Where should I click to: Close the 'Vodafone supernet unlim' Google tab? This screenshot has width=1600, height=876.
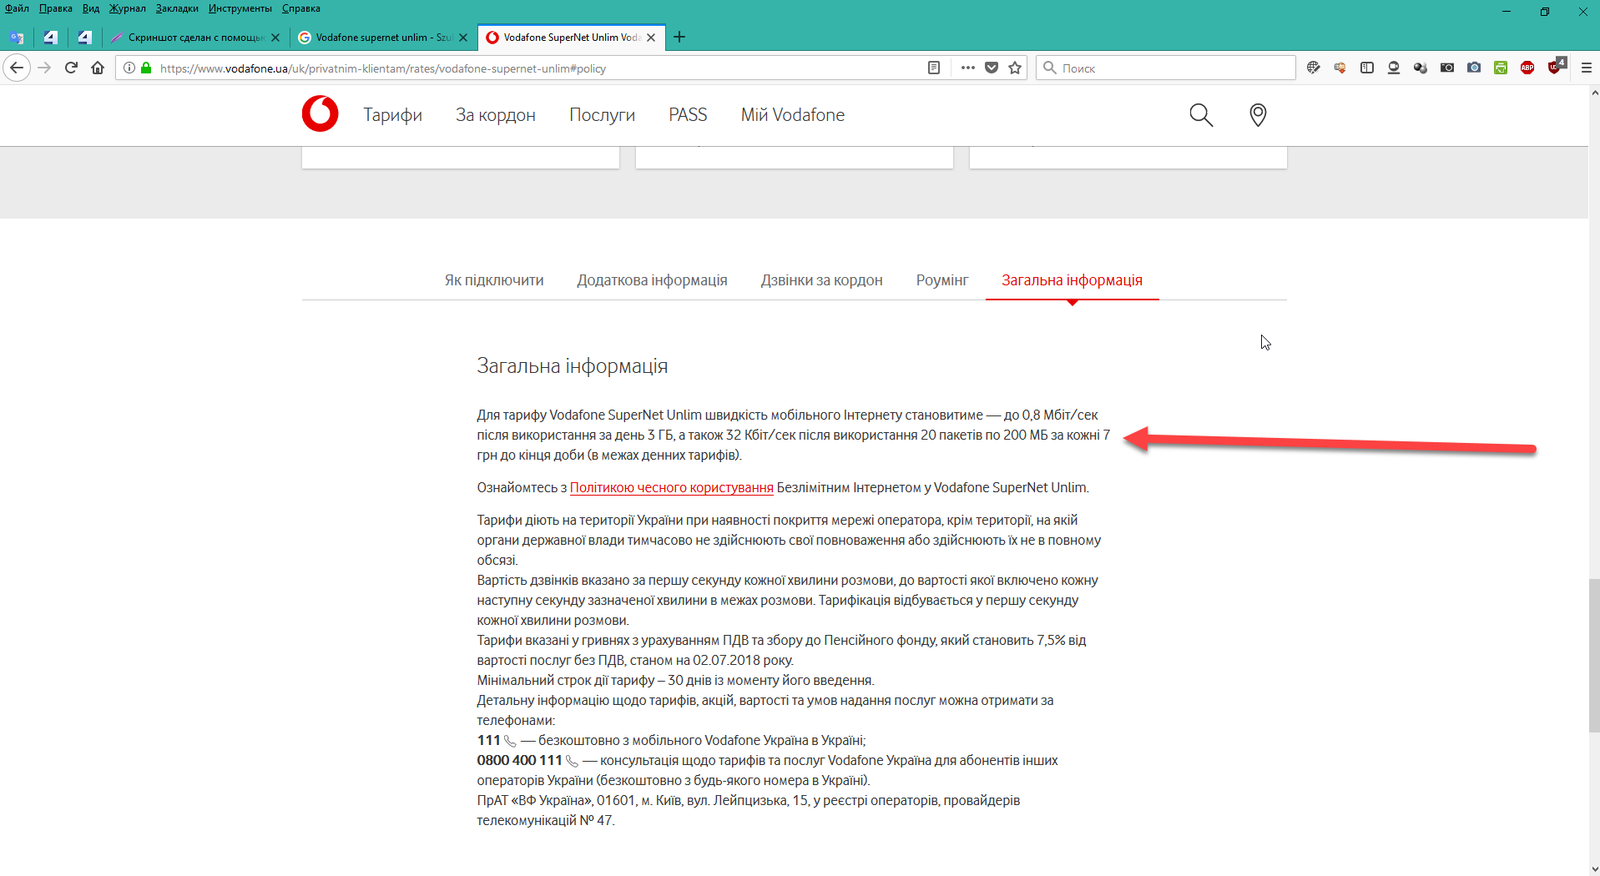pos(463,37)
